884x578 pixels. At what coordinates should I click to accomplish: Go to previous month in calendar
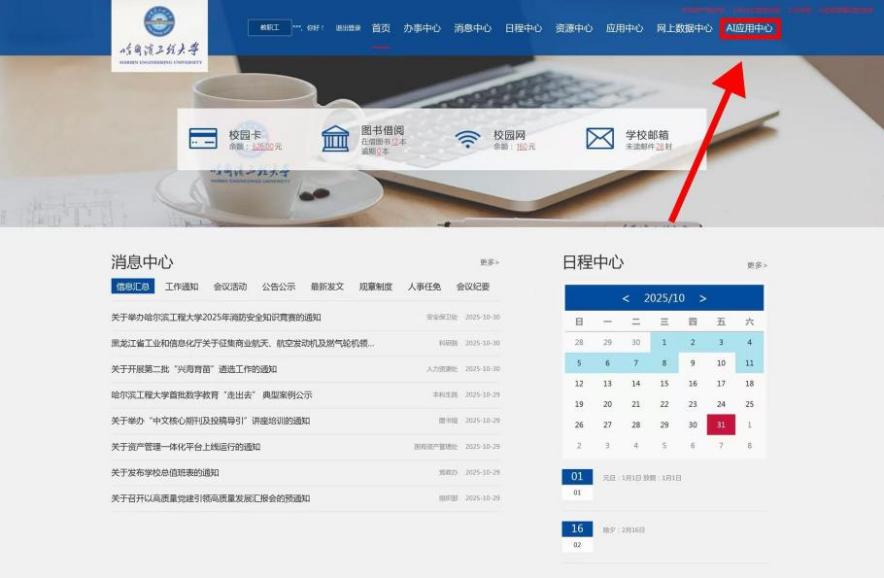pos(626,298)
